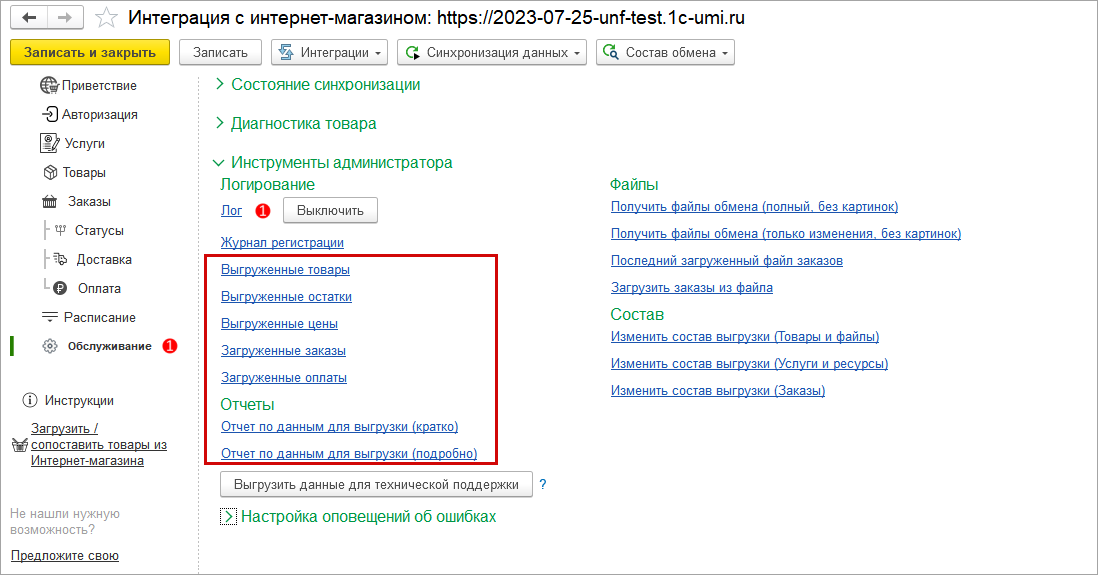Click the Обслуживание gear icon

click(x=49, y=346)
